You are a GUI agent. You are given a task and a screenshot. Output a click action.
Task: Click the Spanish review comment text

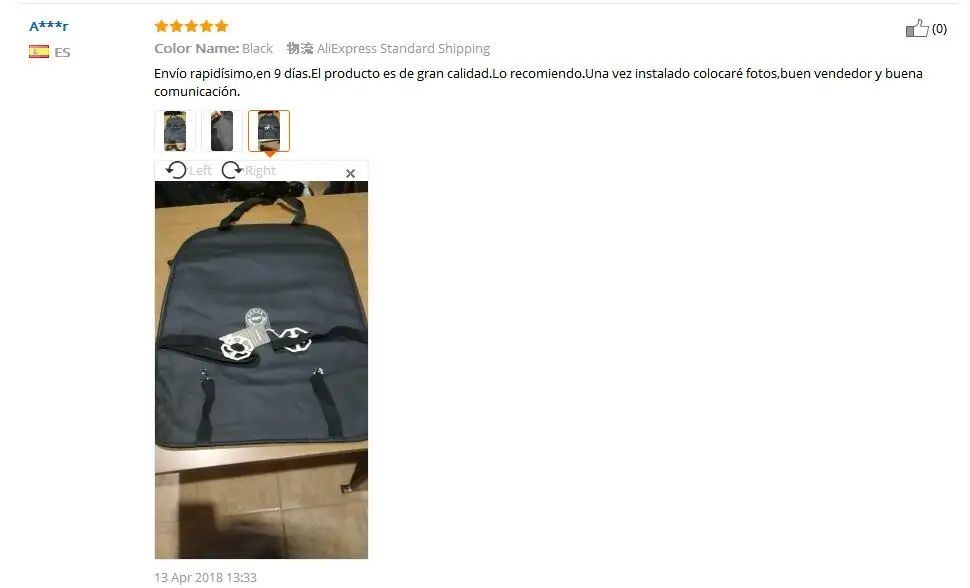[538, 82]
